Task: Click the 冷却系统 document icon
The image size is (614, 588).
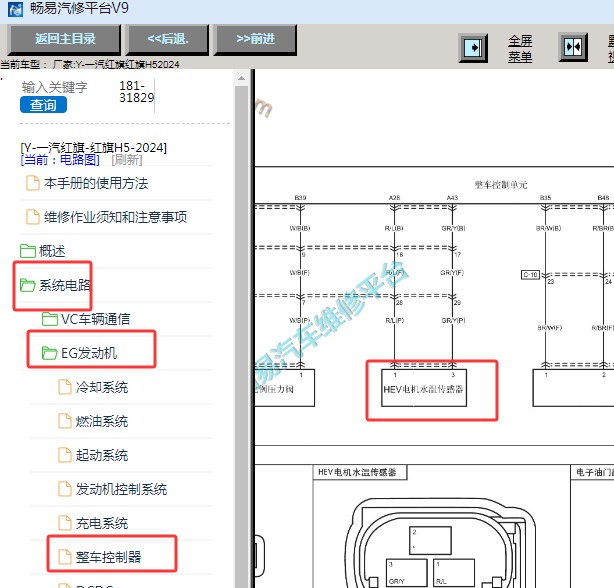Action: (x=65, y=387)
